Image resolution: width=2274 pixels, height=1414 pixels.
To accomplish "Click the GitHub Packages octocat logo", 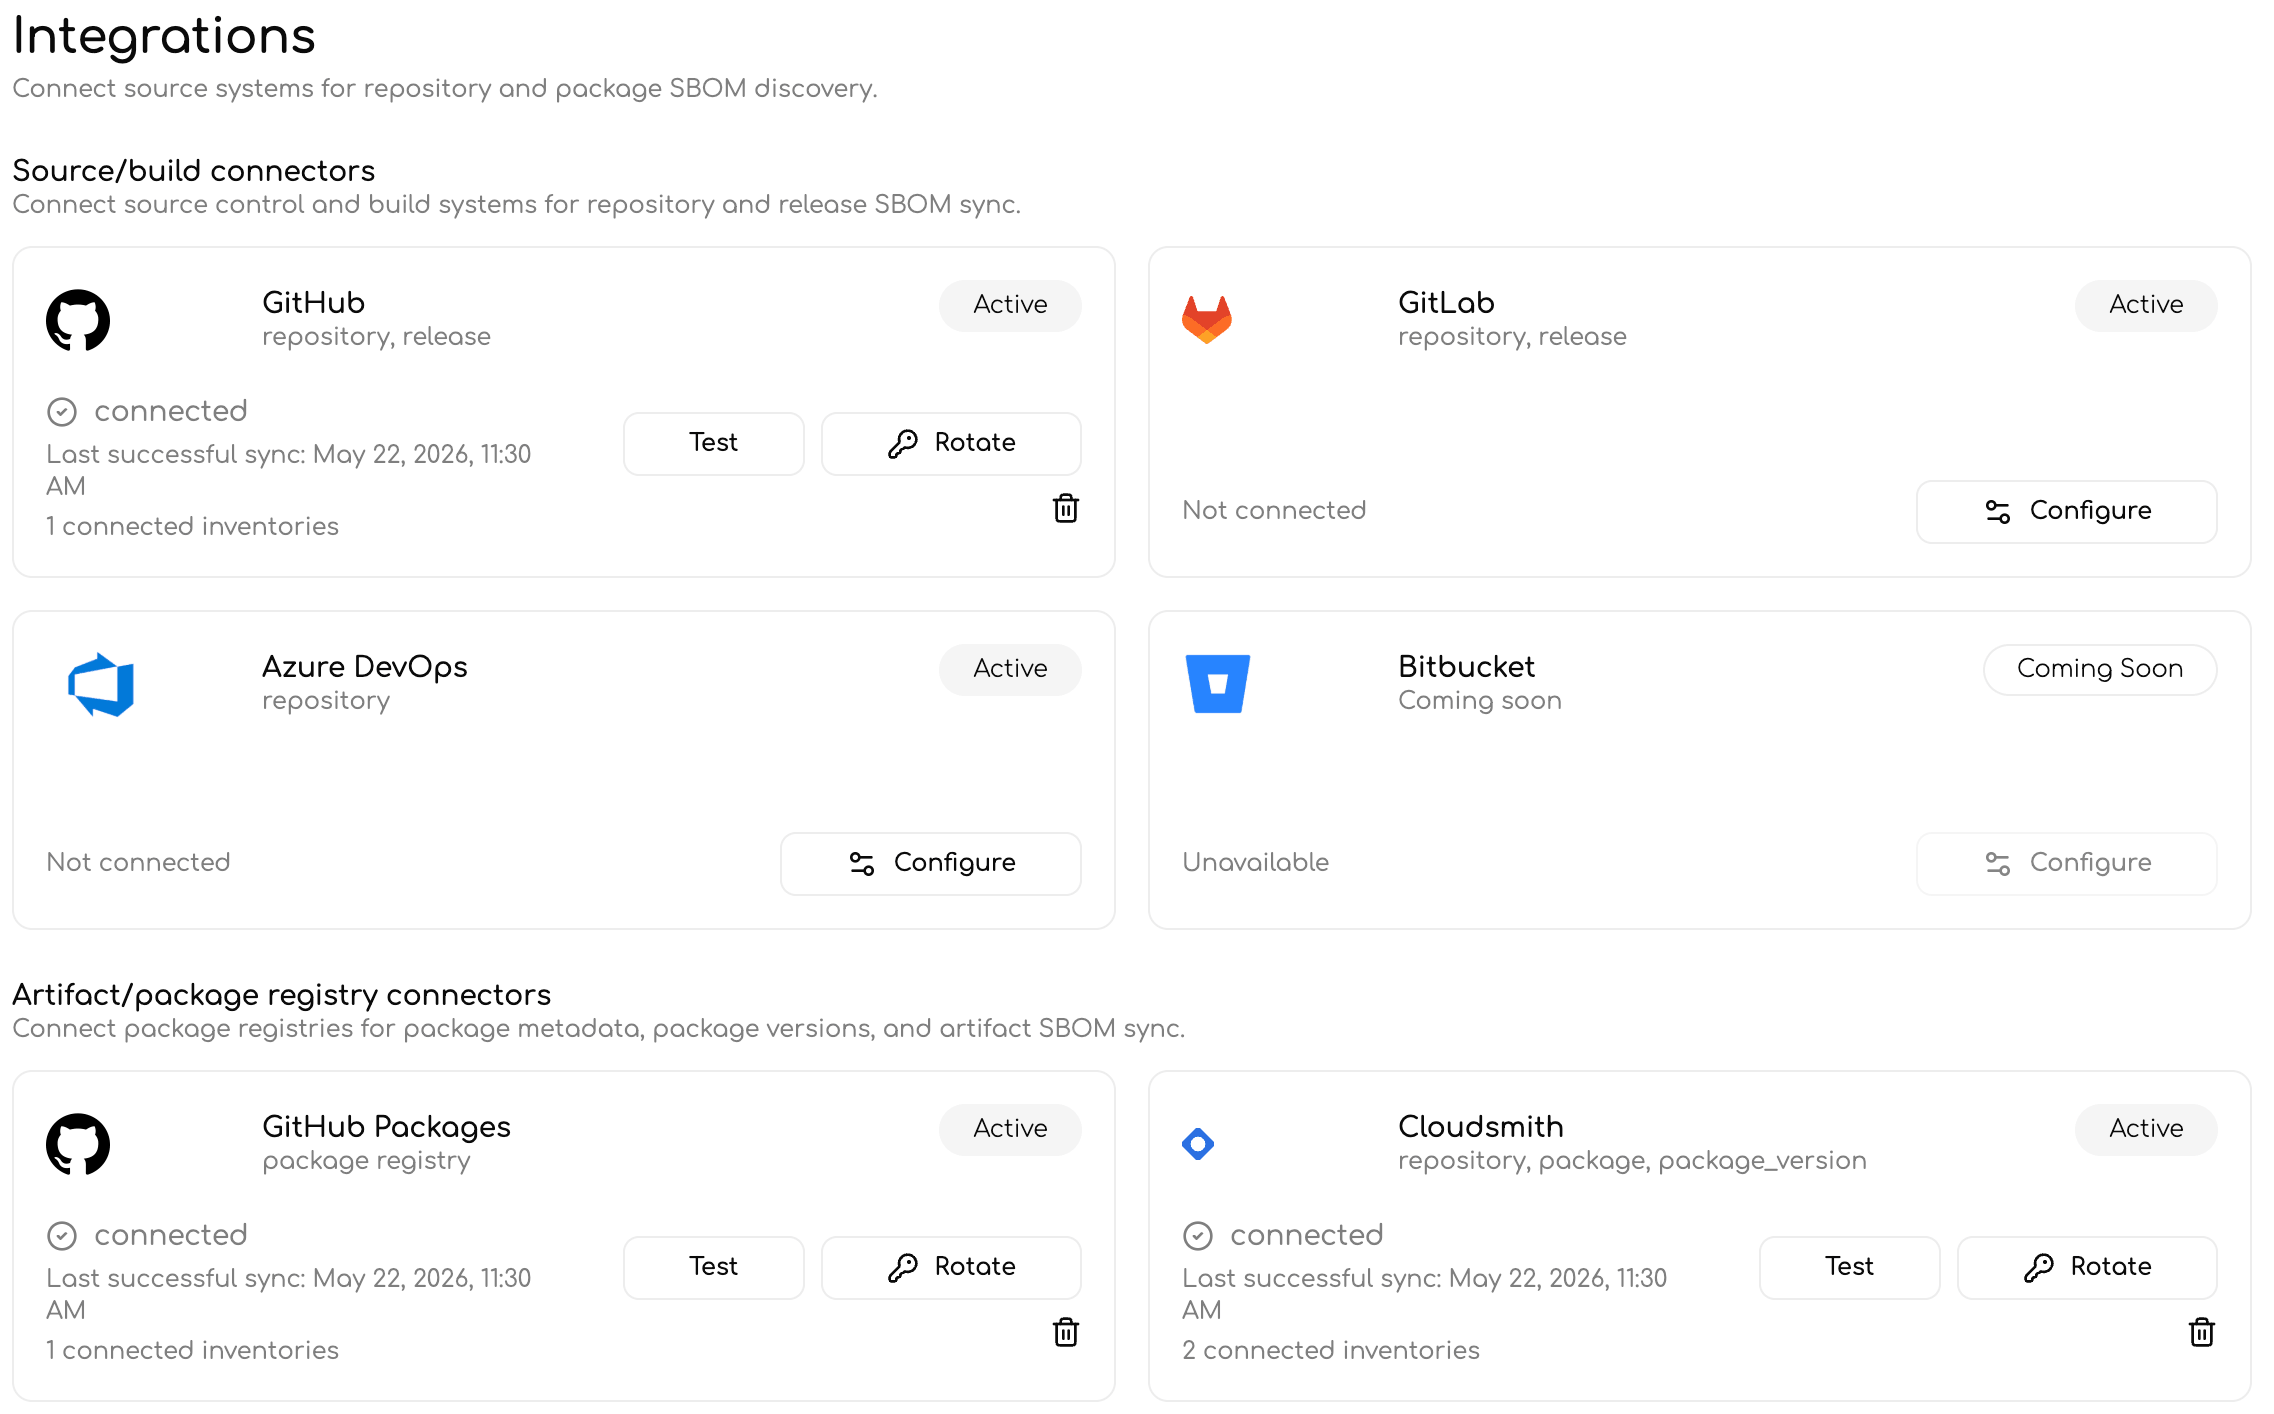I will pos(78,1144).
